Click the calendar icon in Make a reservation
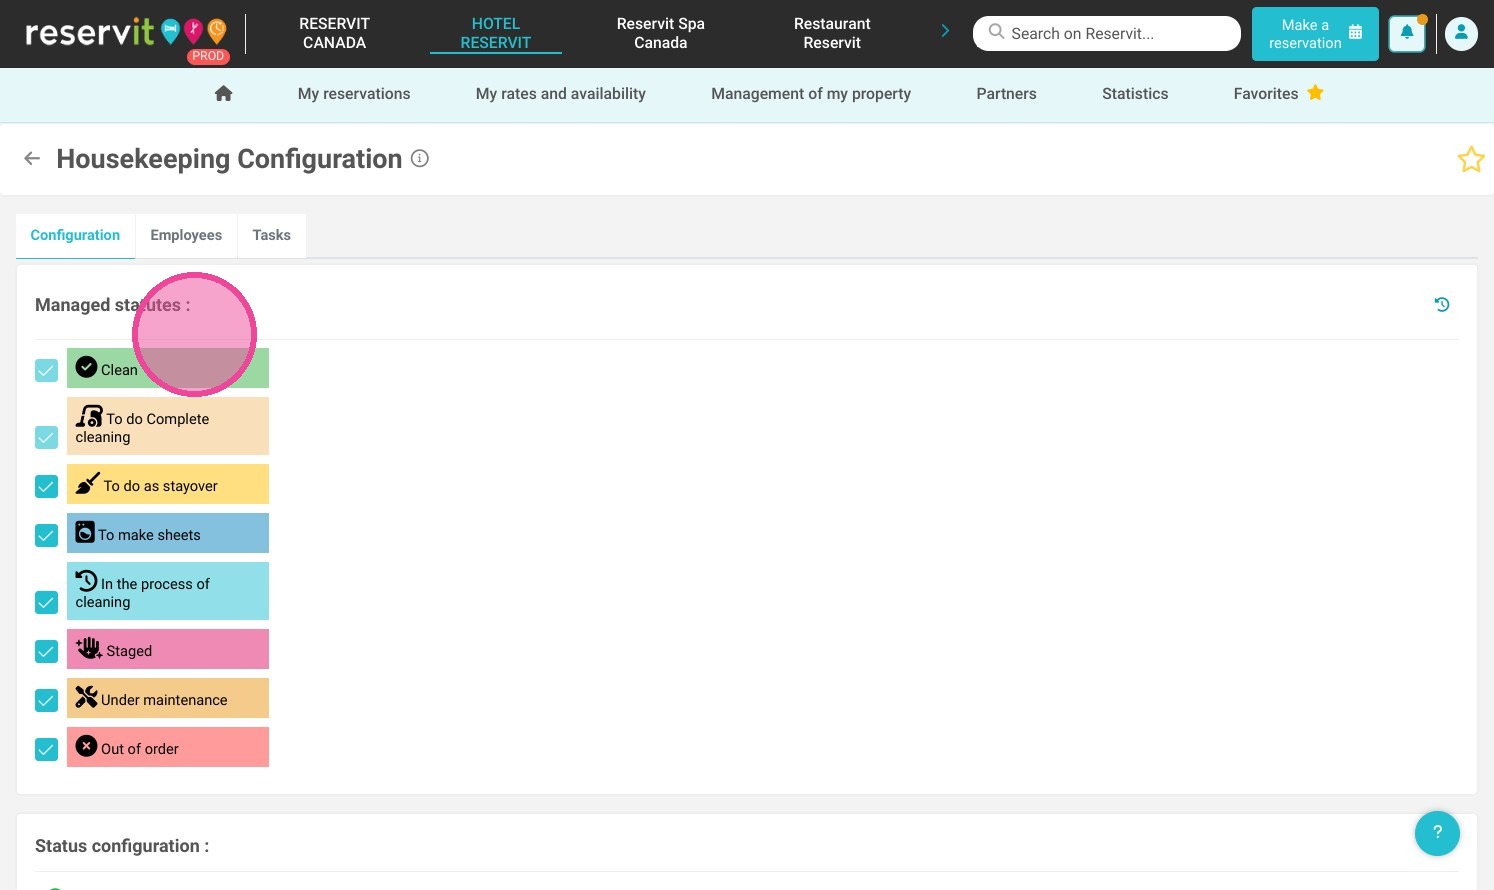Viewport: 1494px width, 890px height. pyautogui.click(x=1355, y=32)
